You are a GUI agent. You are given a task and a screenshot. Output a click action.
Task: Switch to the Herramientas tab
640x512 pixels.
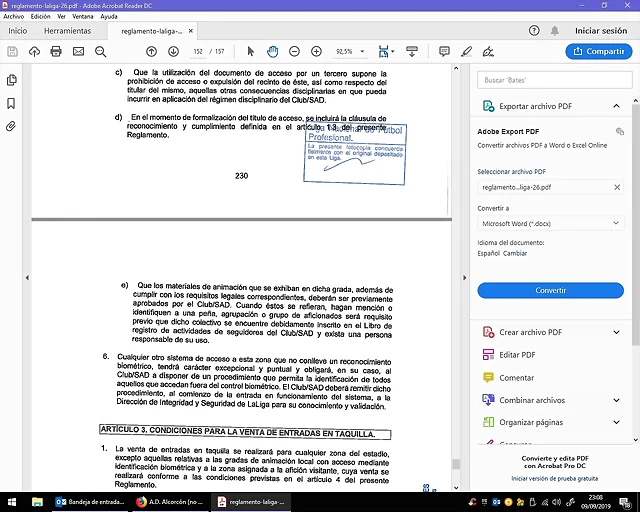67,31
